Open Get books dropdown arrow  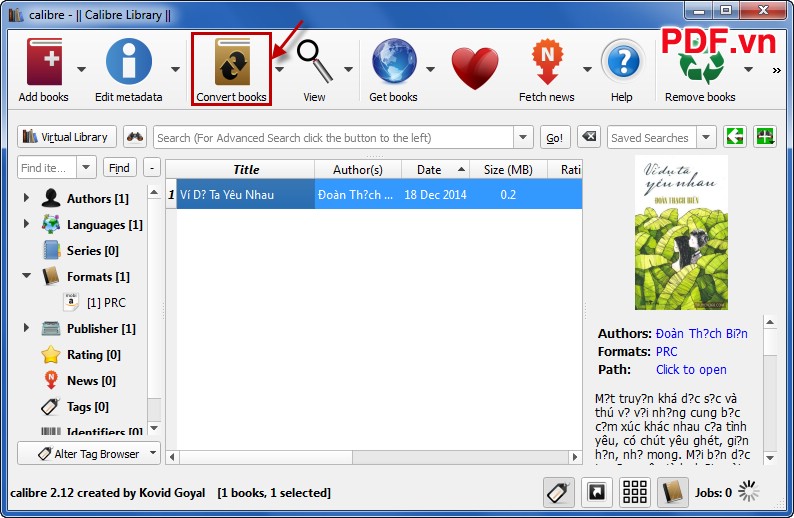[x=430, y=69]
